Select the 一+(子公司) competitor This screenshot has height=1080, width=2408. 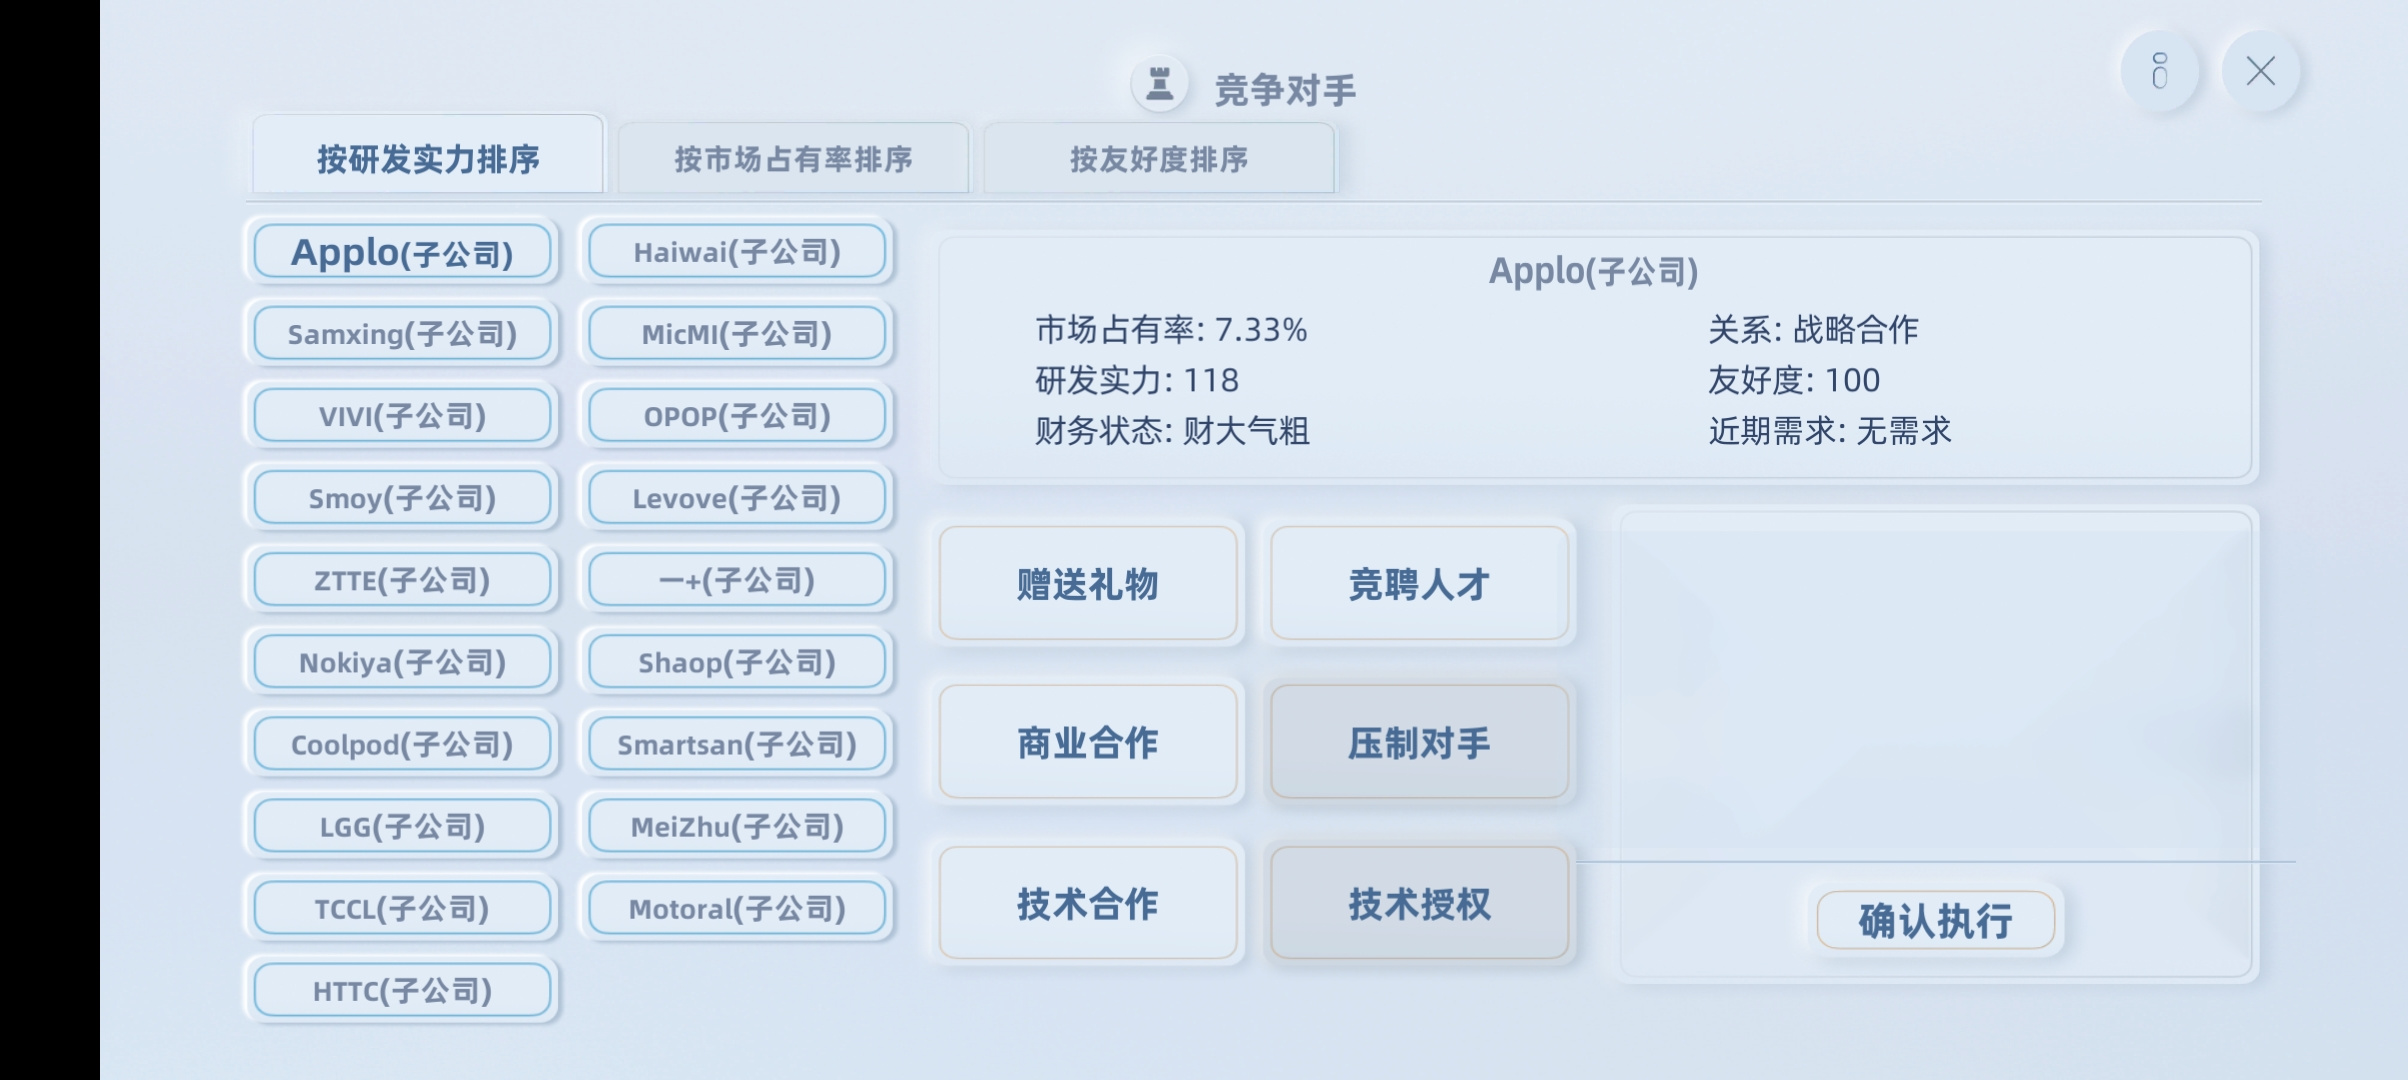click(x=737, y=580)
